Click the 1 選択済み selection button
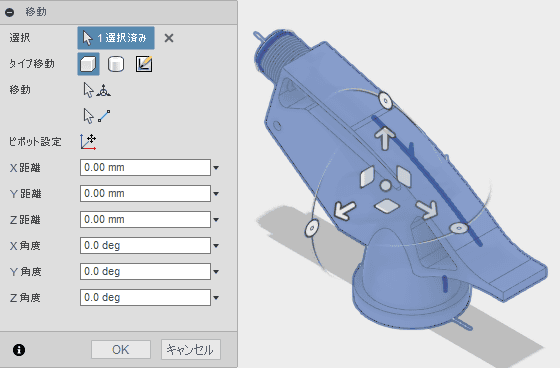 (x=116, y=38)
